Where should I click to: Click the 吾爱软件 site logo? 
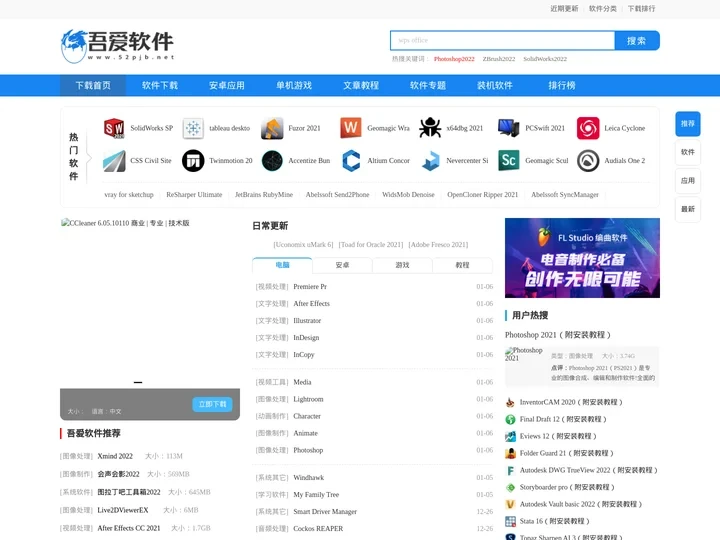pyautogui.click(x=118, y=46)
